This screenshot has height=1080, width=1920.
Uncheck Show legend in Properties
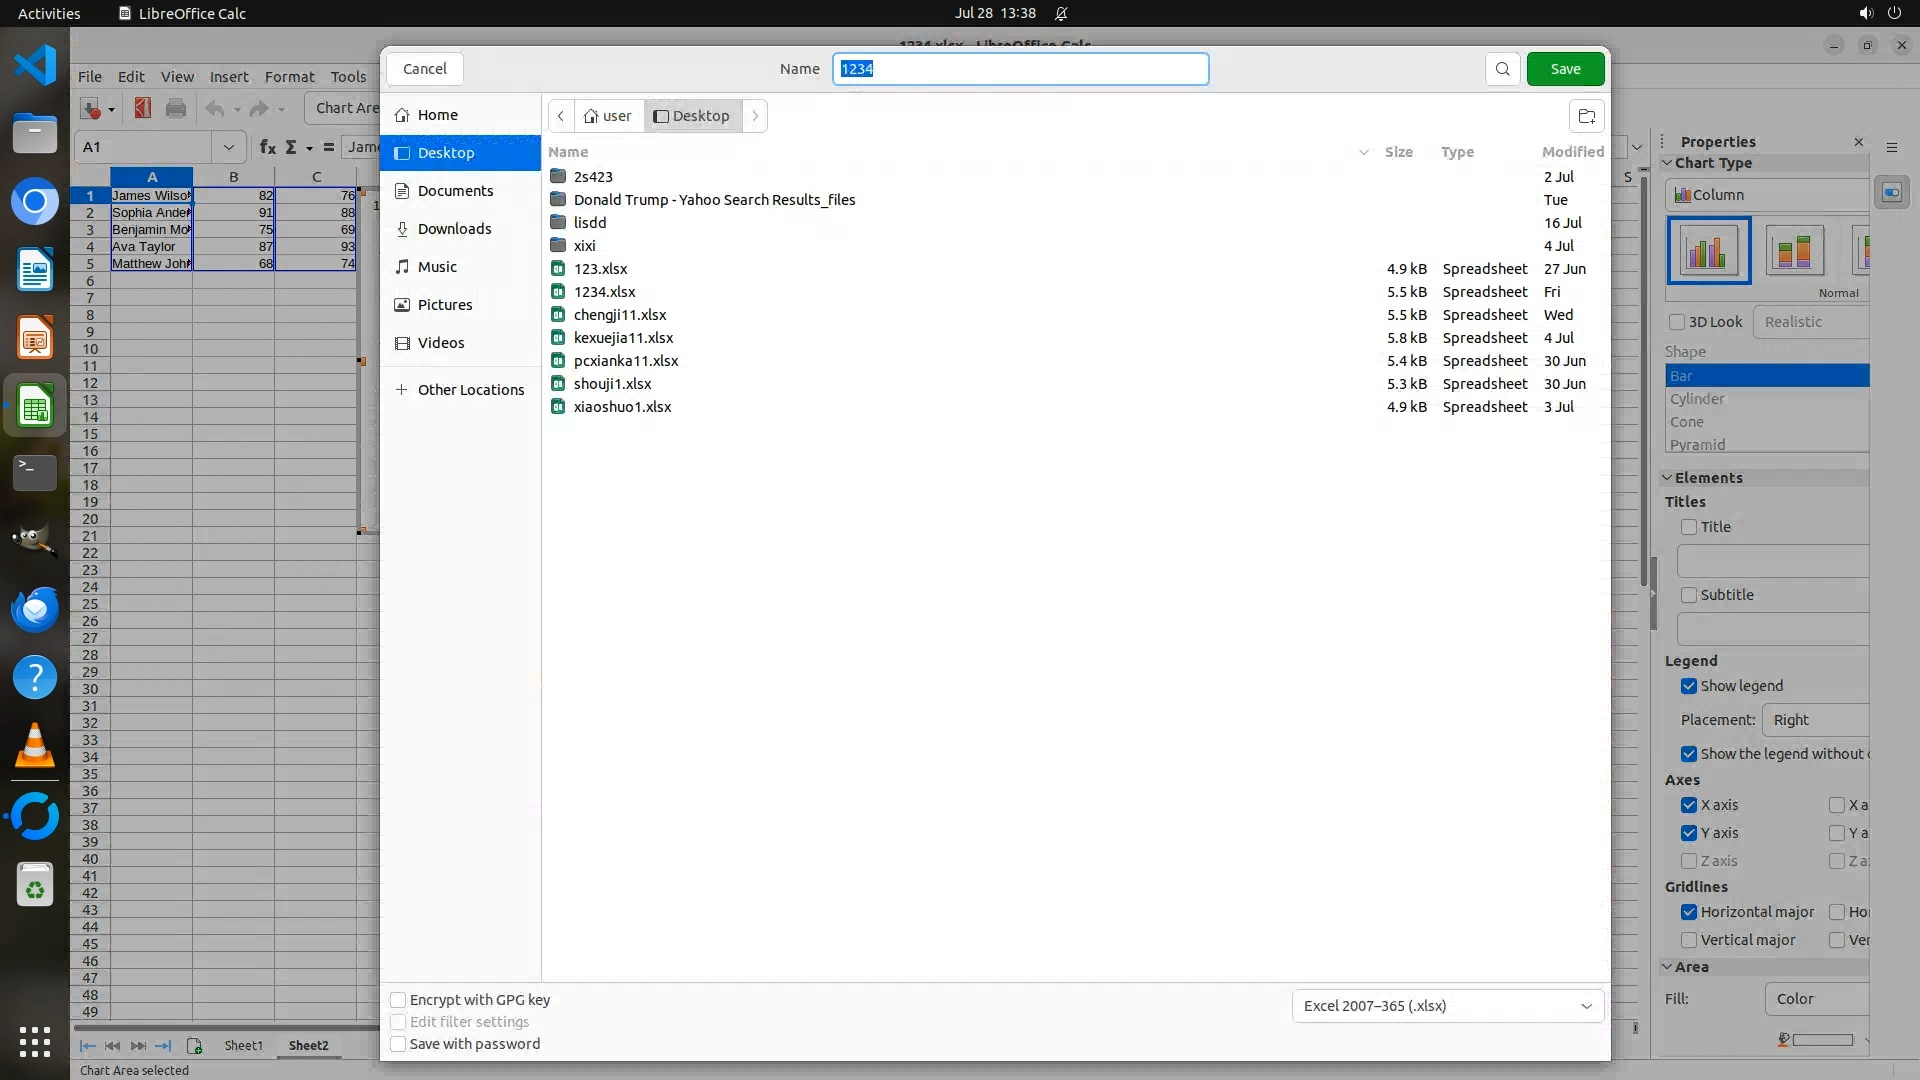[1689, 686]
